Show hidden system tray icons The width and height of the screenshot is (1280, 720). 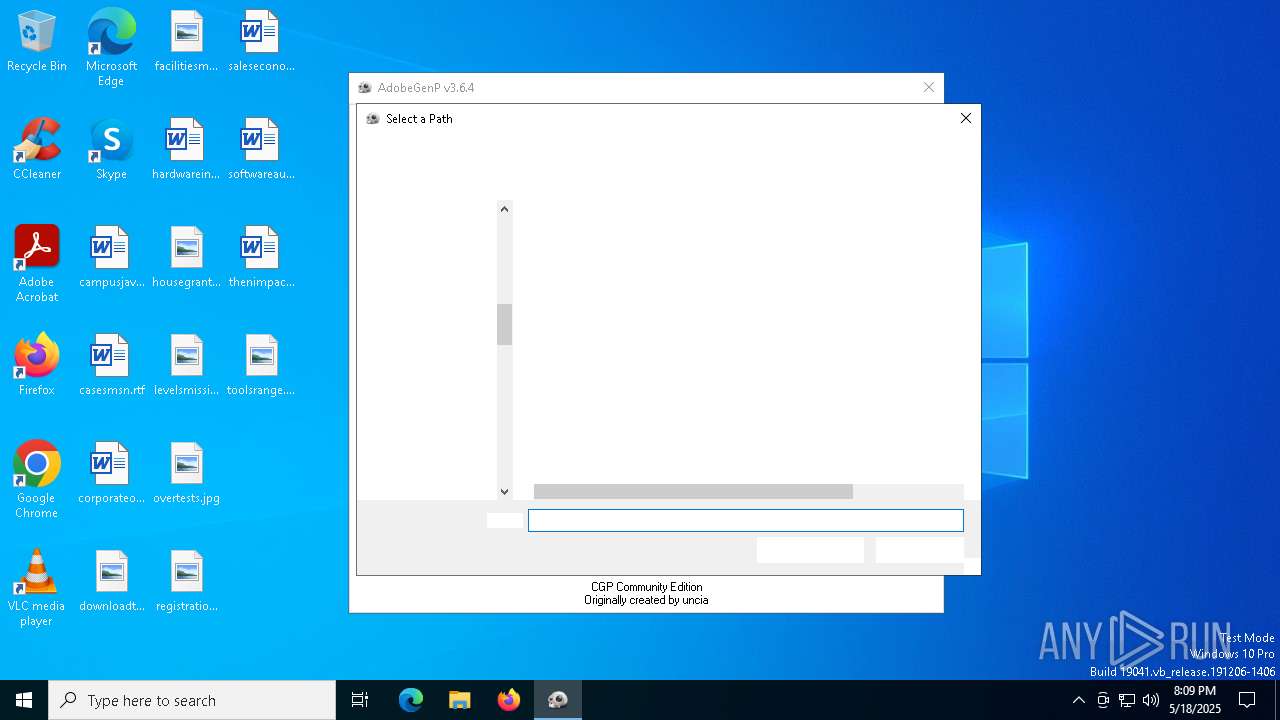click(1078, 700)
